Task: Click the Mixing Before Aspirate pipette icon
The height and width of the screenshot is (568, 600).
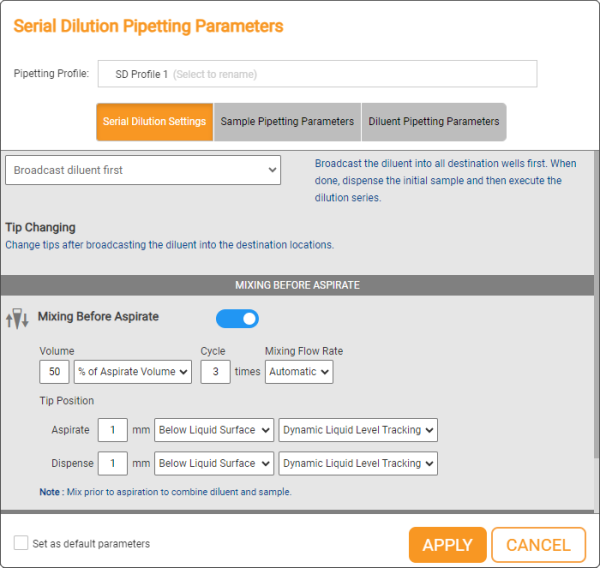Action: point(17,319)
